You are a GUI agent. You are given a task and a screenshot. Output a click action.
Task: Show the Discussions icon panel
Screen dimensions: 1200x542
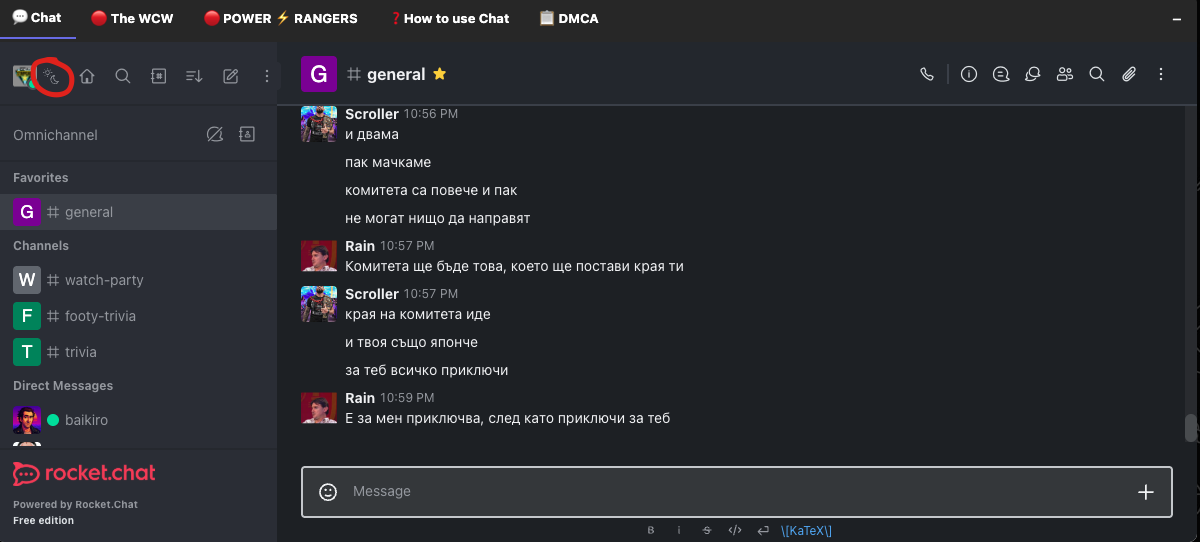tap(1033, 74)
